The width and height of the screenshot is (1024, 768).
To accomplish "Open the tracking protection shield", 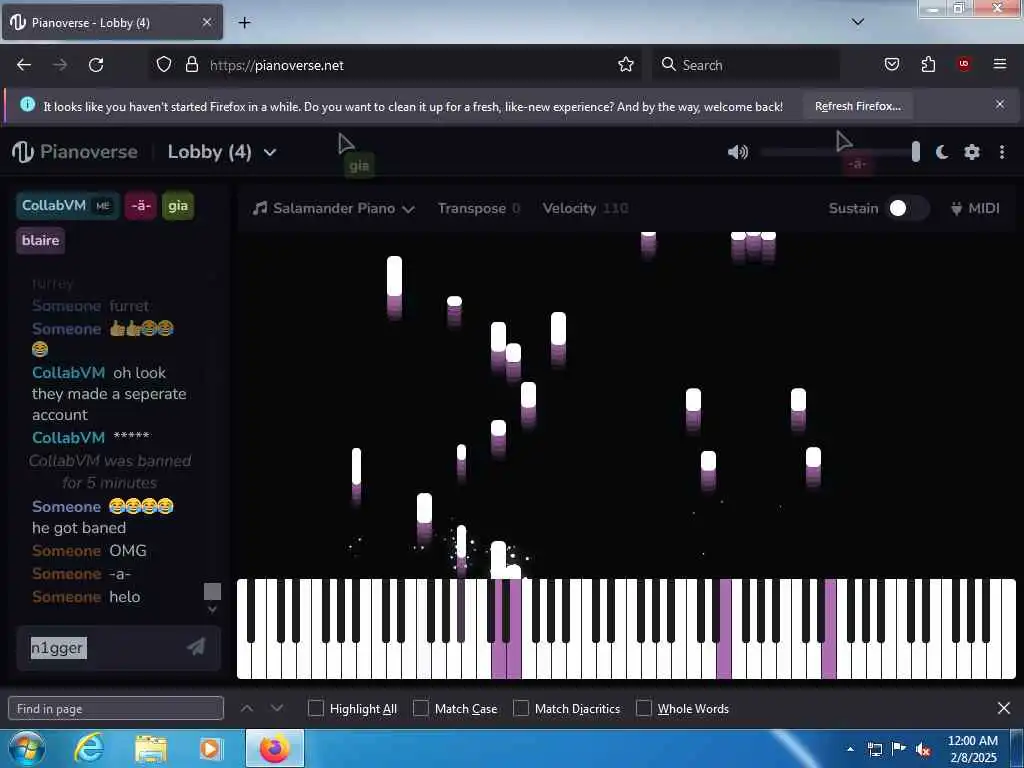I will point(164,65).
